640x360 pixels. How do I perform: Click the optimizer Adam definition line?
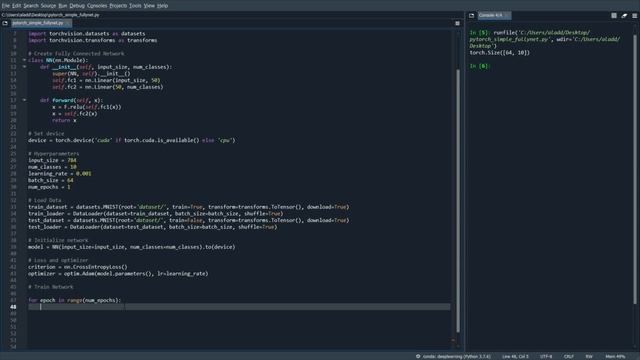tap(118, 273)
